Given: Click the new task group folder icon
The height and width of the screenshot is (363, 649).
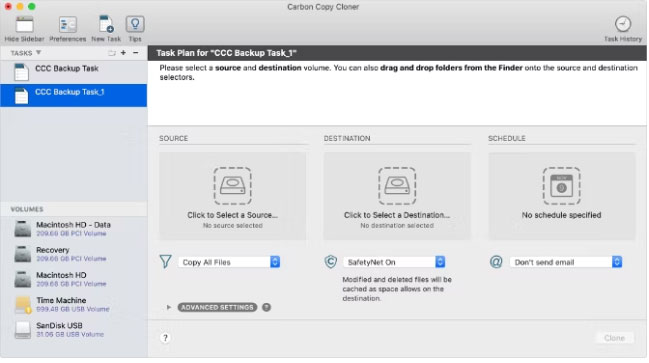Looking at the screenshot, I should [x=112, y=53].
